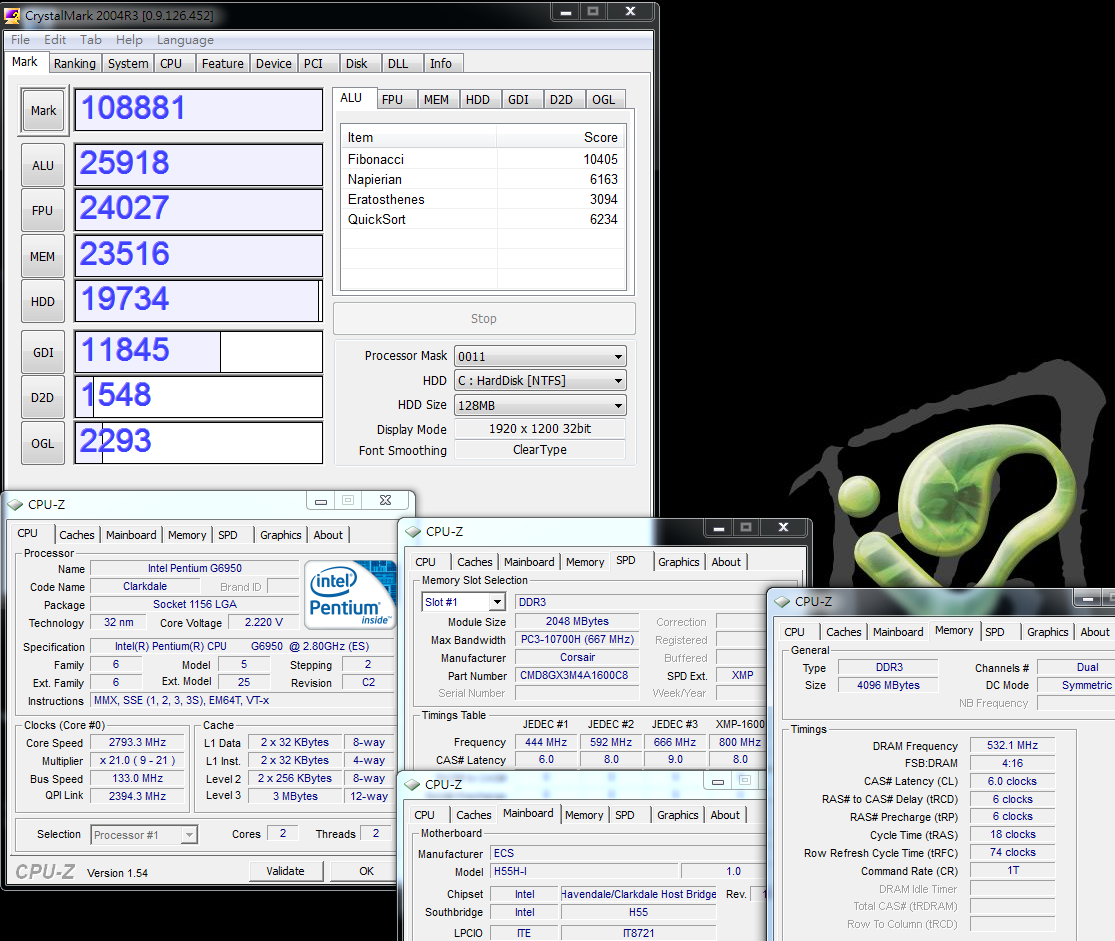The width and height of the screenshot is (1115, 941).
Task: Start the ALU benchmark test
Action: 43,166
